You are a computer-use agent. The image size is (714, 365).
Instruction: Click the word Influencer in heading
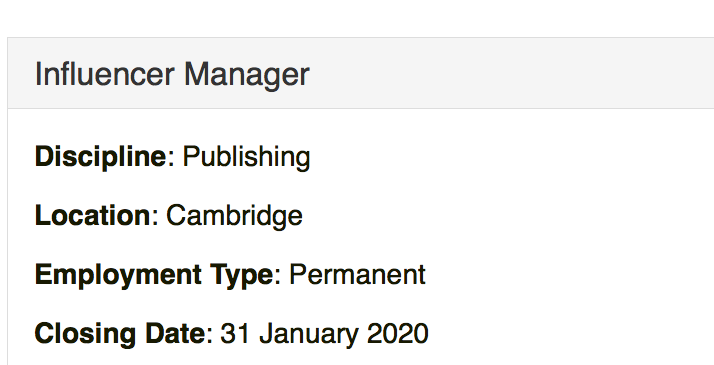coord(104,74)
